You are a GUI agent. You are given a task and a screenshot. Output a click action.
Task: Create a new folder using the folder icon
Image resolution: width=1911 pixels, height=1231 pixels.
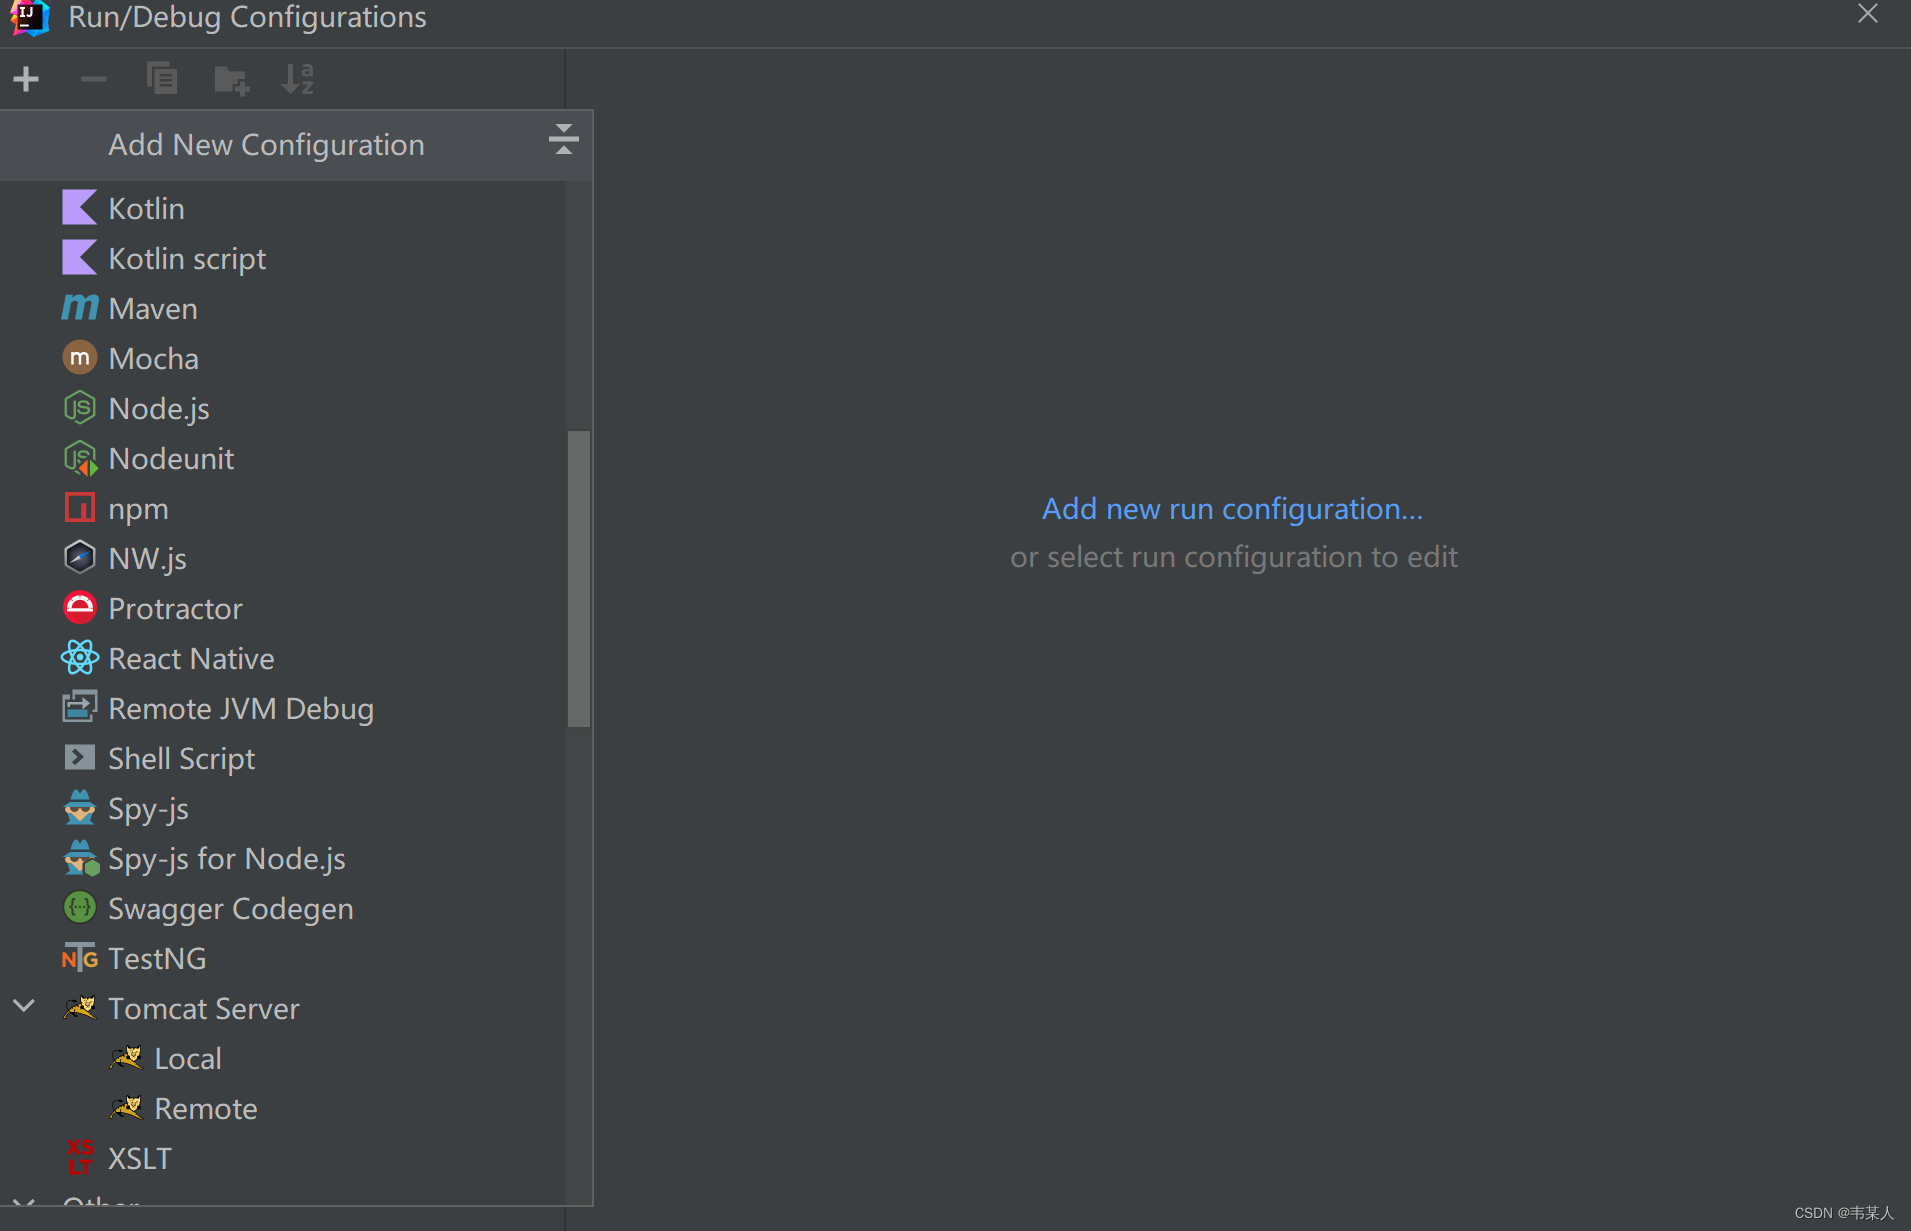pyautogui.click(x=230, y=78)
